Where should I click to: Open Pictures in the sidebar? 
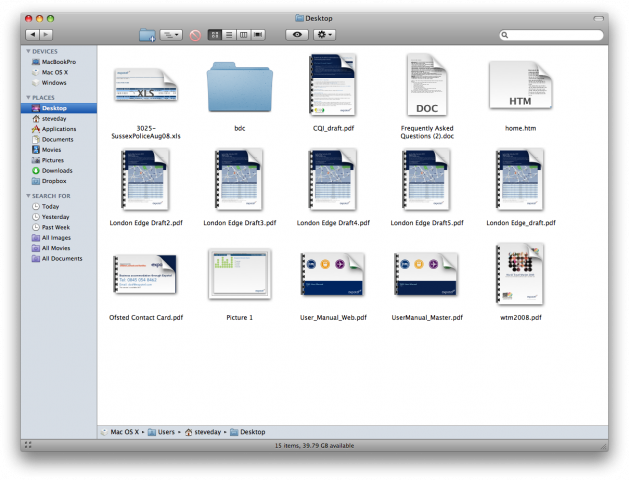pyautogui.click(x=59, y=160)
